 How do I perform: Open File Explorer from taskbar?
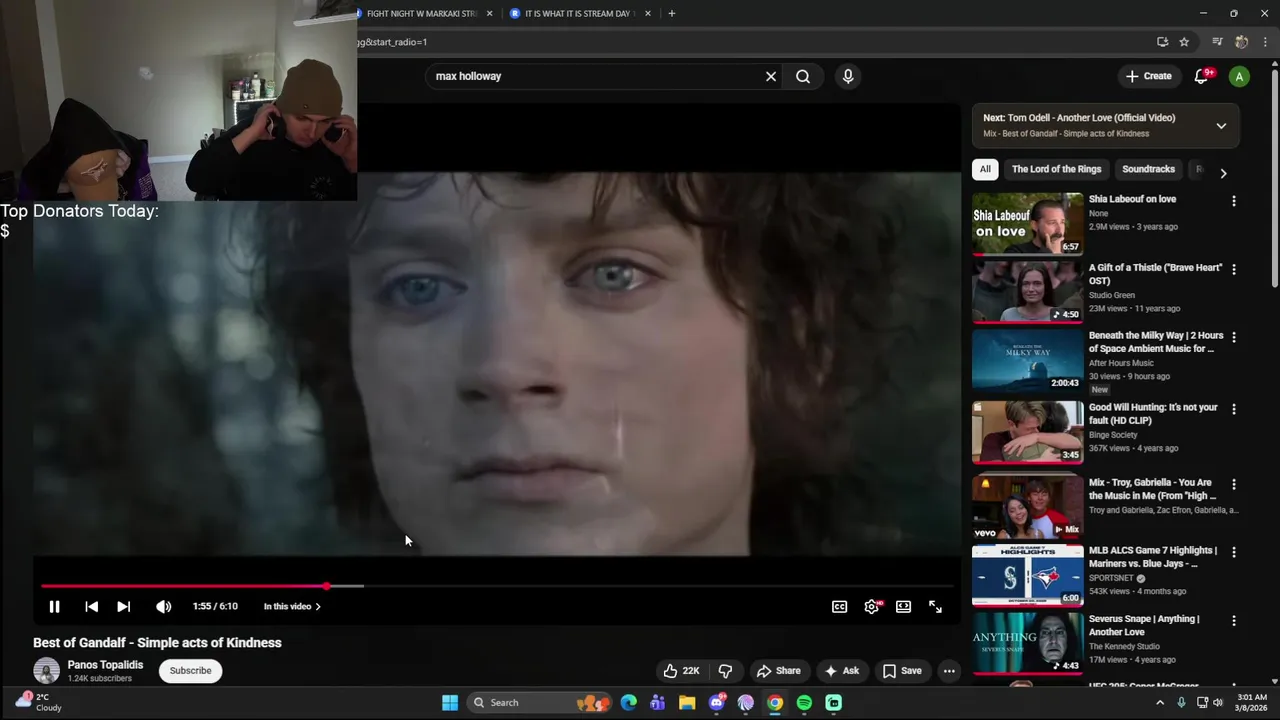click(687, 703)
